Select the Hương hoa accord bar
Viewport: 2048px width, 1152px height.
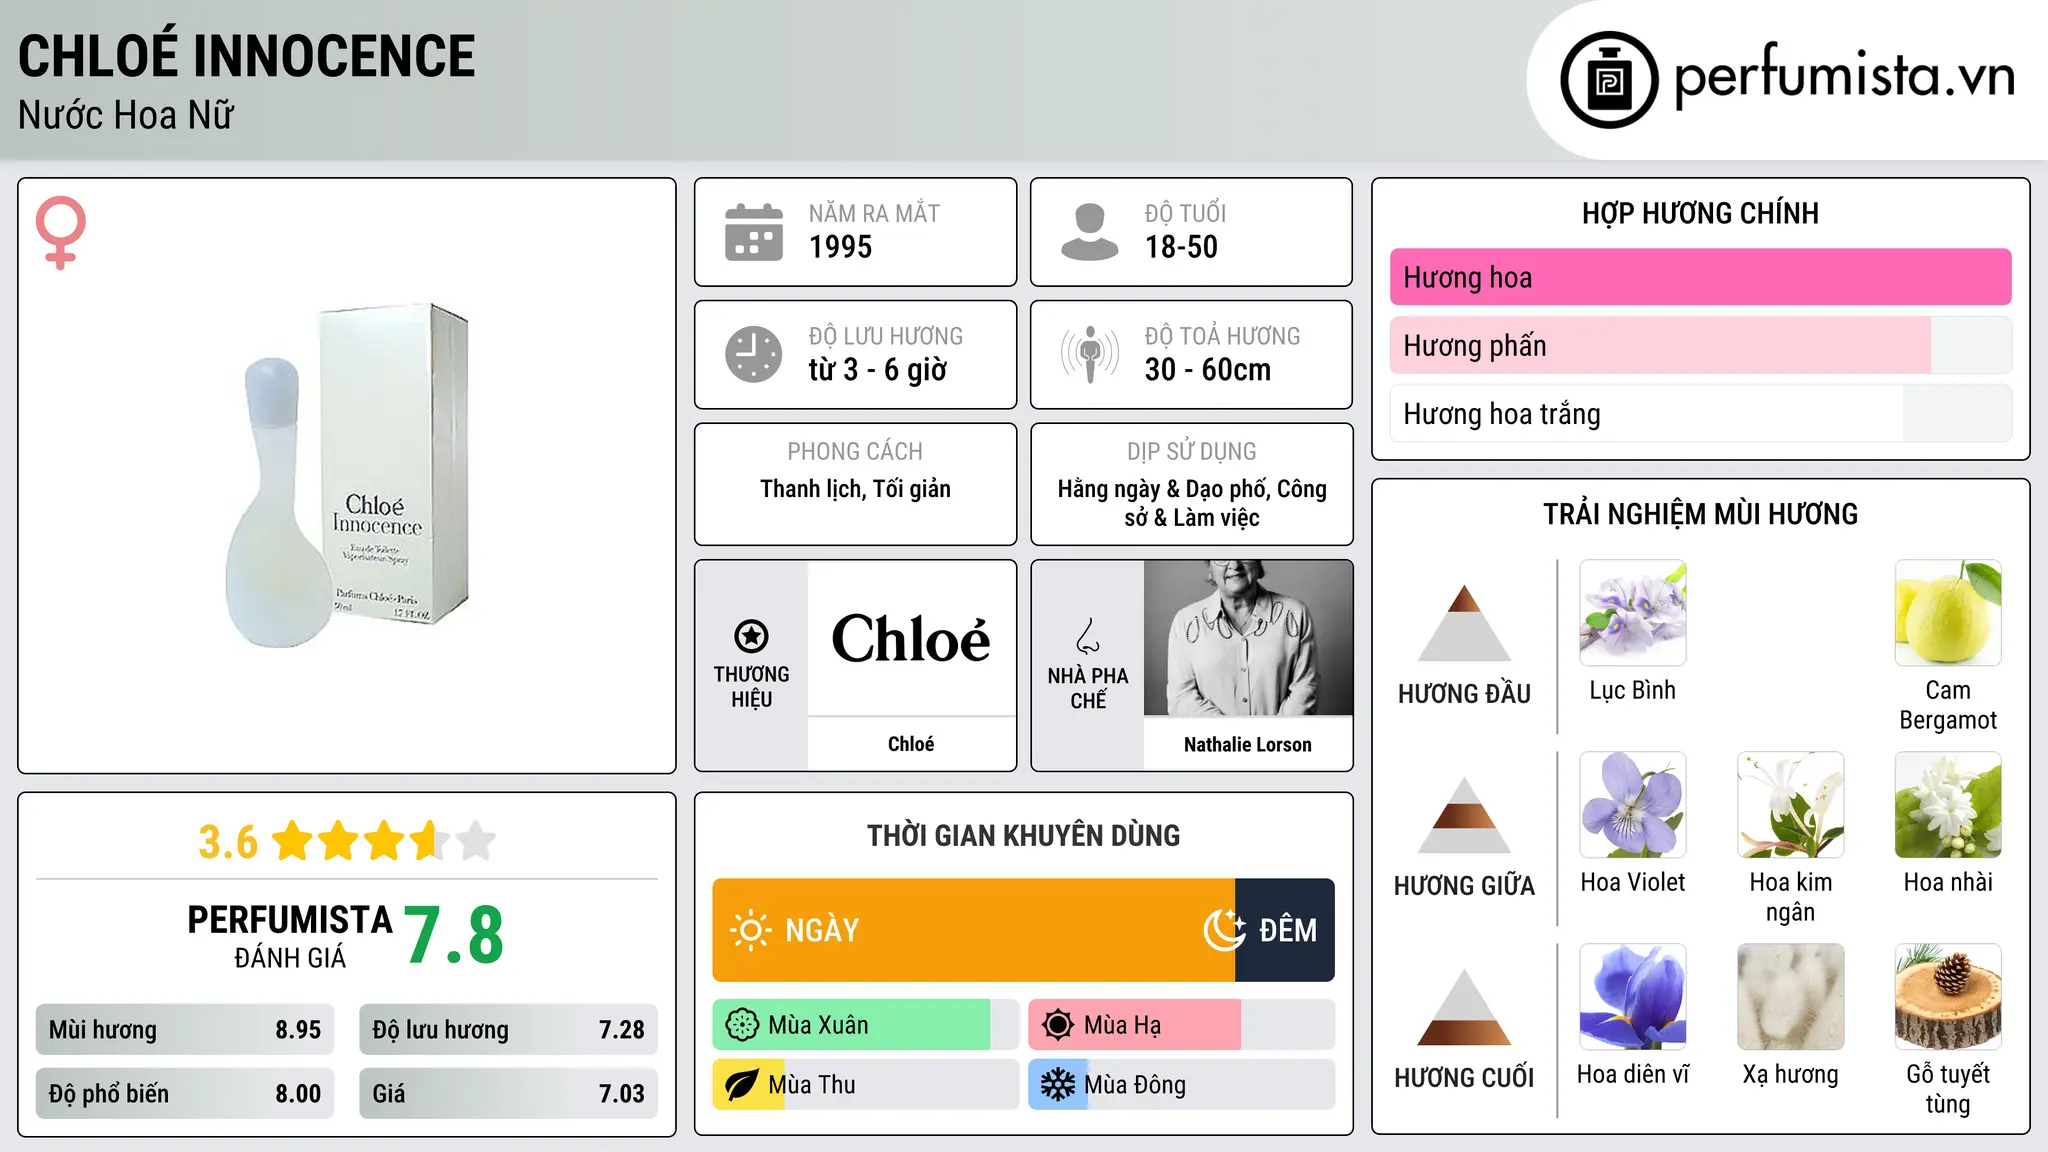point(1700,277)
